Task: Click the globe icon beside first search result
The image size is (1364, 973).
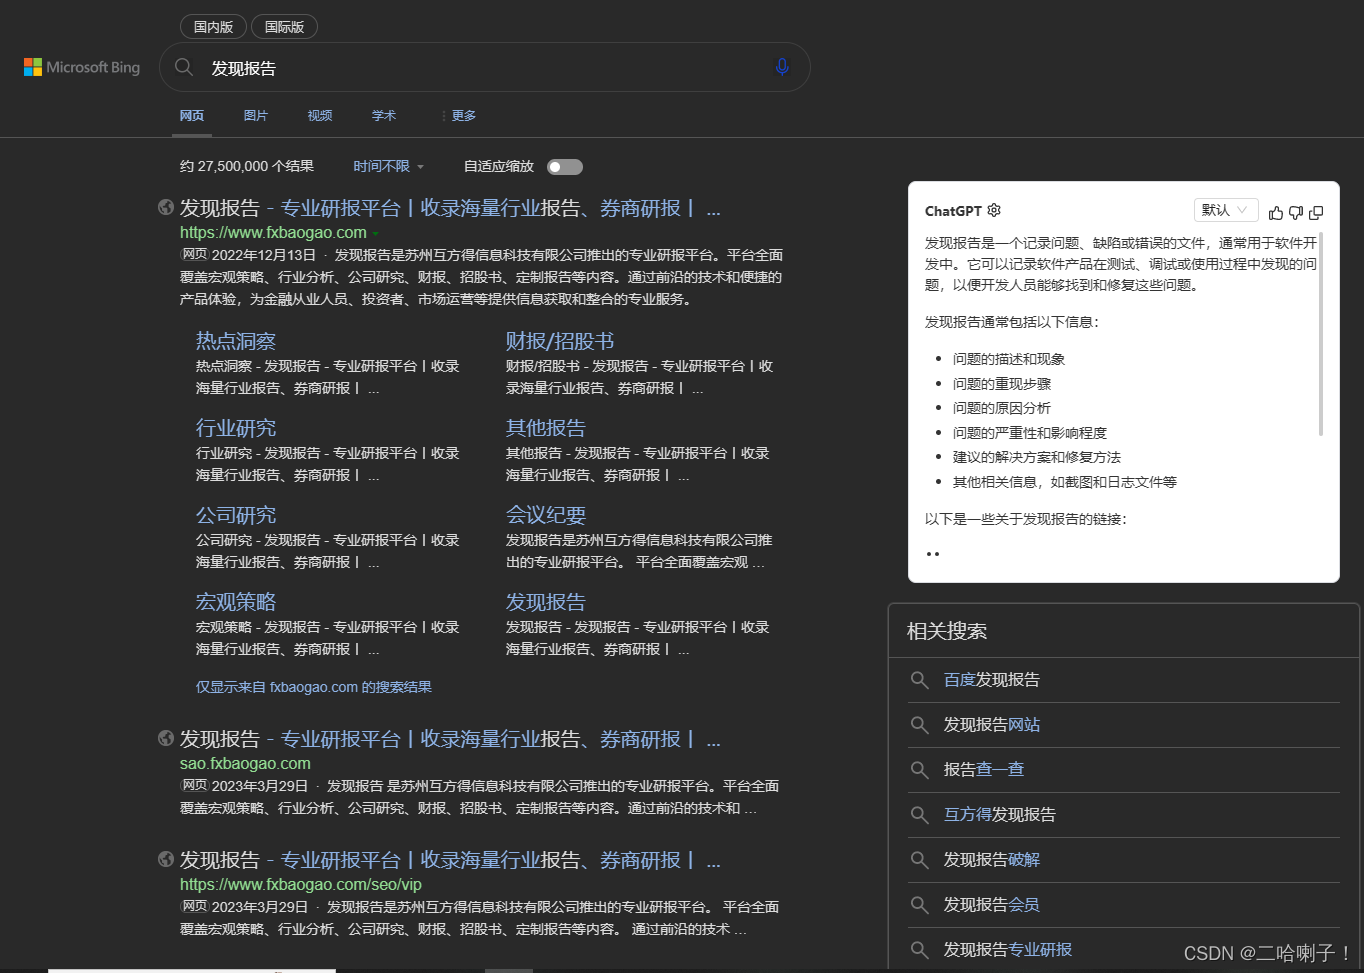Action: coord(166,207)
